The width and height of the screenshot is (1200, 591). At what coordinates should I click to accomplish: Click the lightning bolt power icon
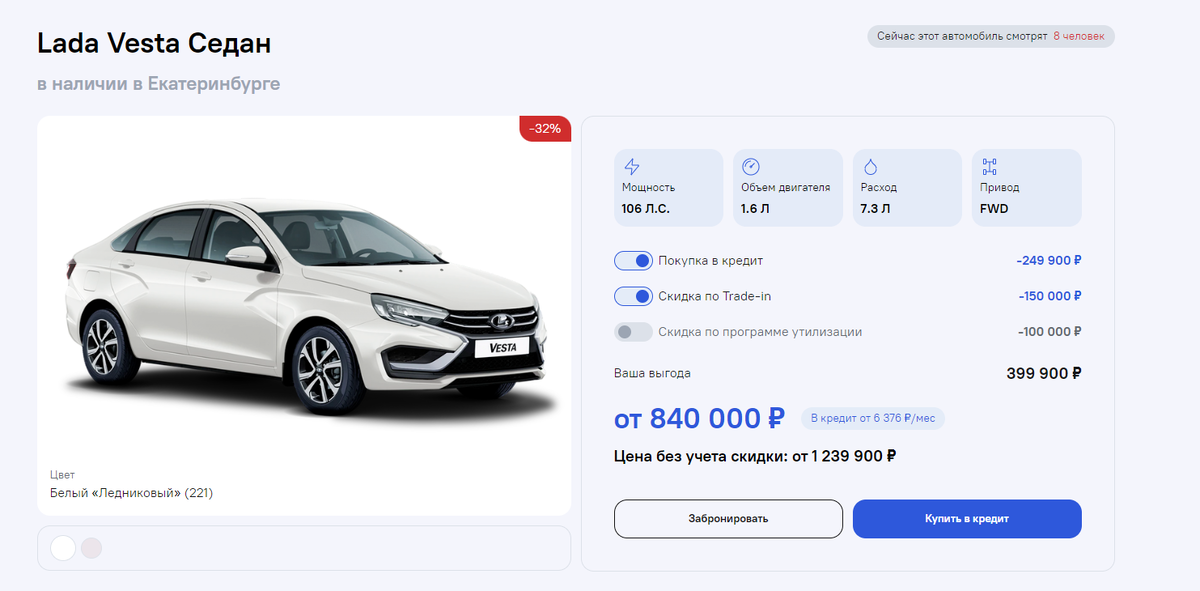click(x=631, y=167)
